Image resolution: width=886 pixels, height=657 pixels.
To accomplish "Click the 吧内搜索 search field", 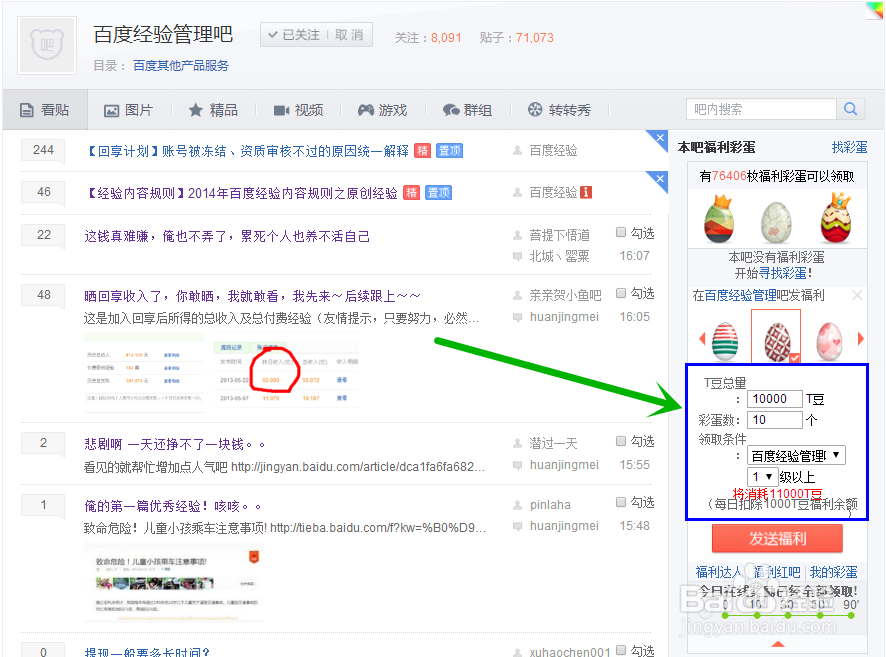I will click(761, 109).
